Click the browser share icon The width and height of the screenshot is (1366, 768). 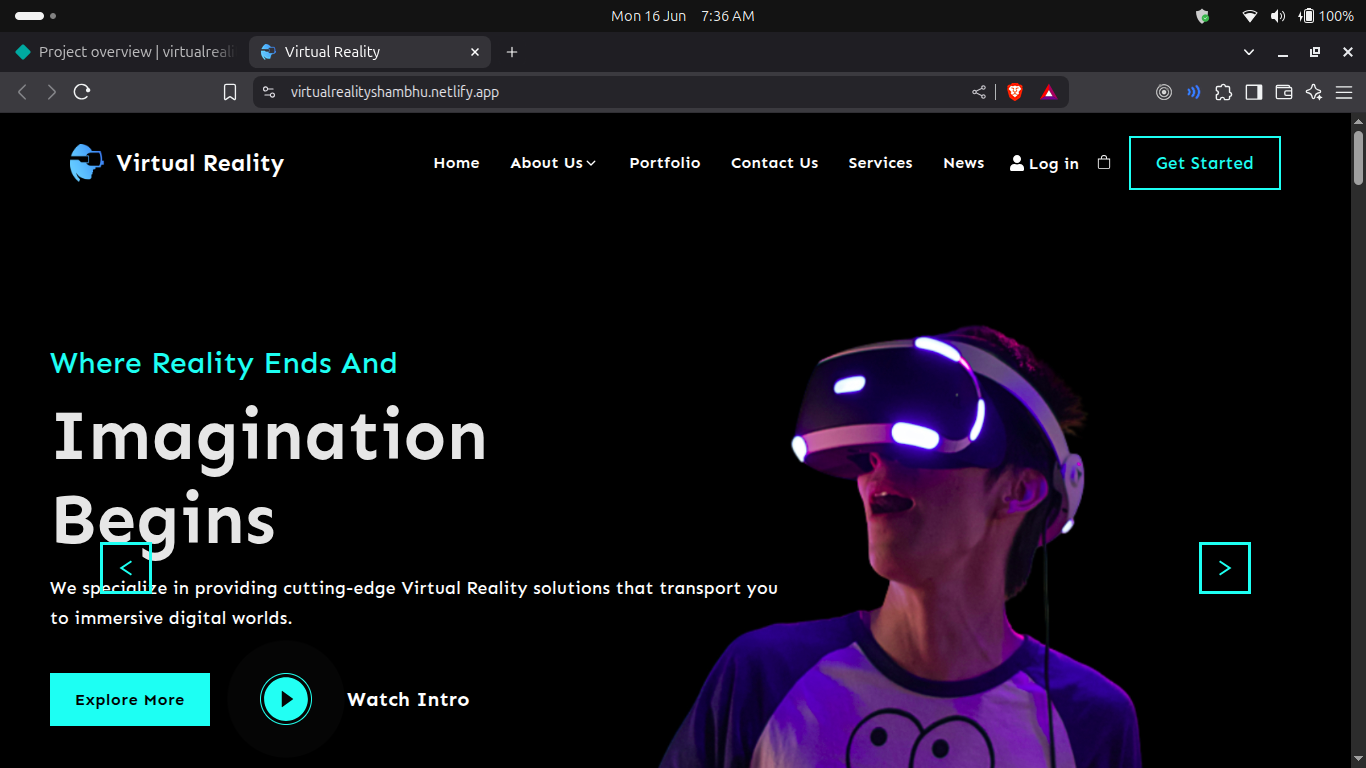(979, 91)
